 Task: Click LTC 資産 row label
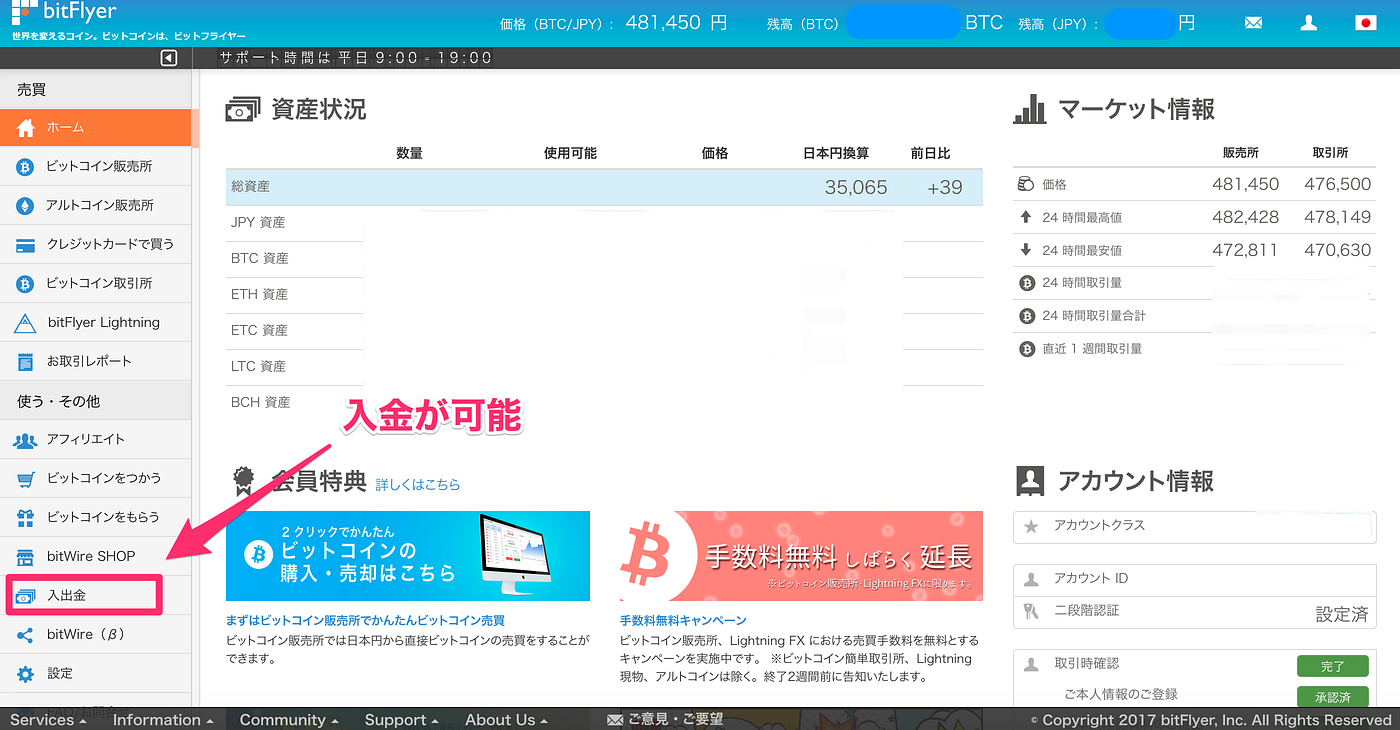(x=259, y=367)
